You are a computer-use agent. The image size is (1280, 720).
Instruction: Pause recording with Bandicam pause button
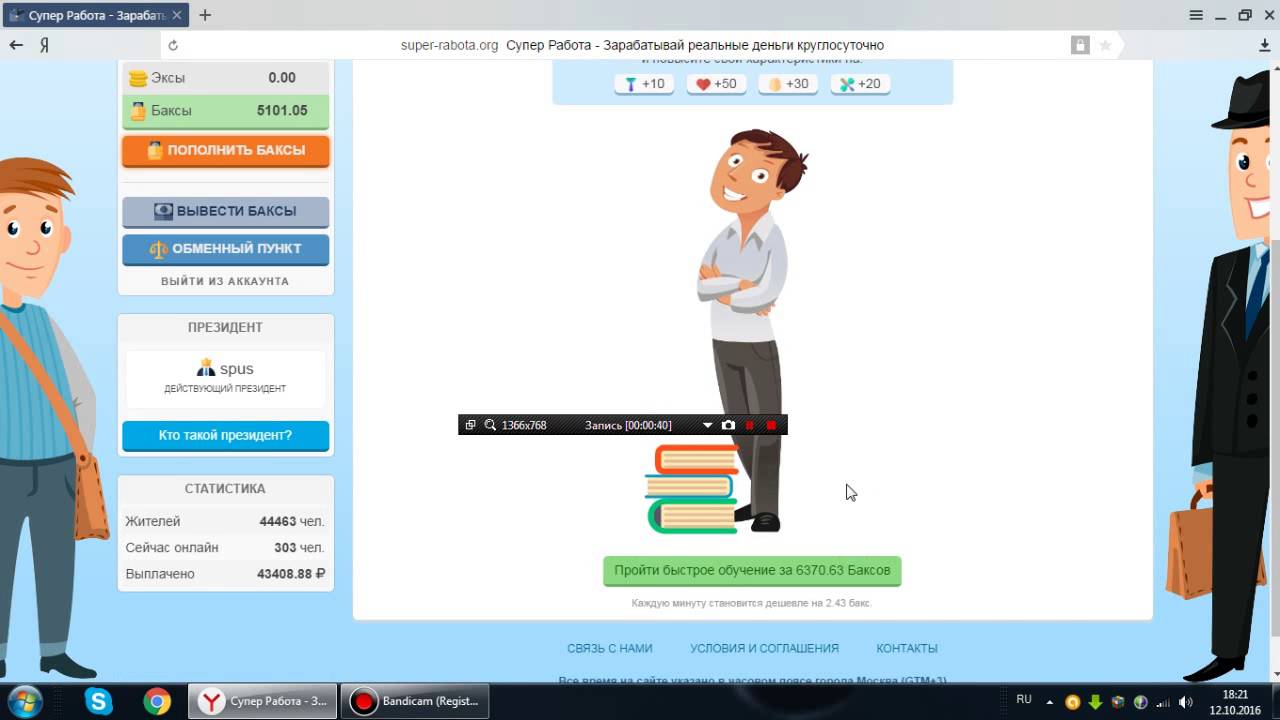click(750, 425)
